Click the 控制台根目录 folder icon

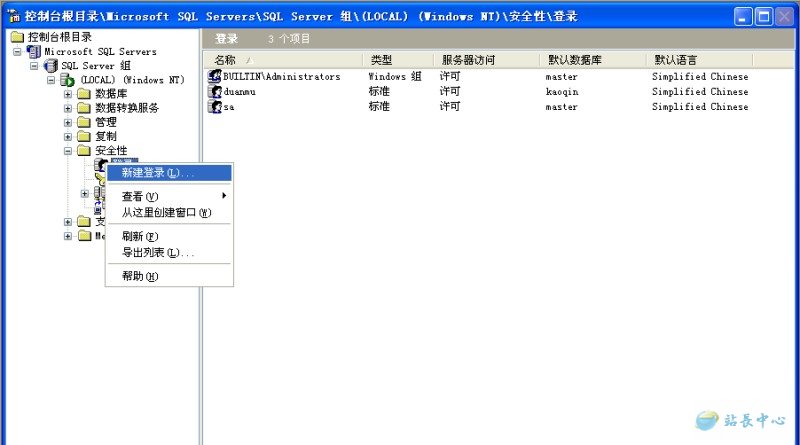click(17, 37)
